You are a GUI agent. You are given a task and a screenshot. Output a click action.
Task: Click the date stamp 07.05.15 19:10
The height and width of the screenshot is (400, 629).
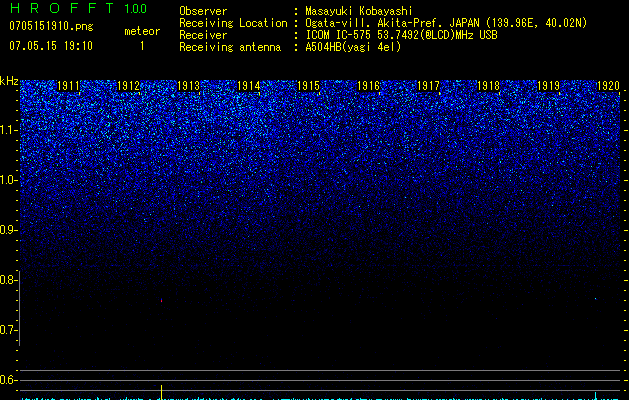coord(51,46)
